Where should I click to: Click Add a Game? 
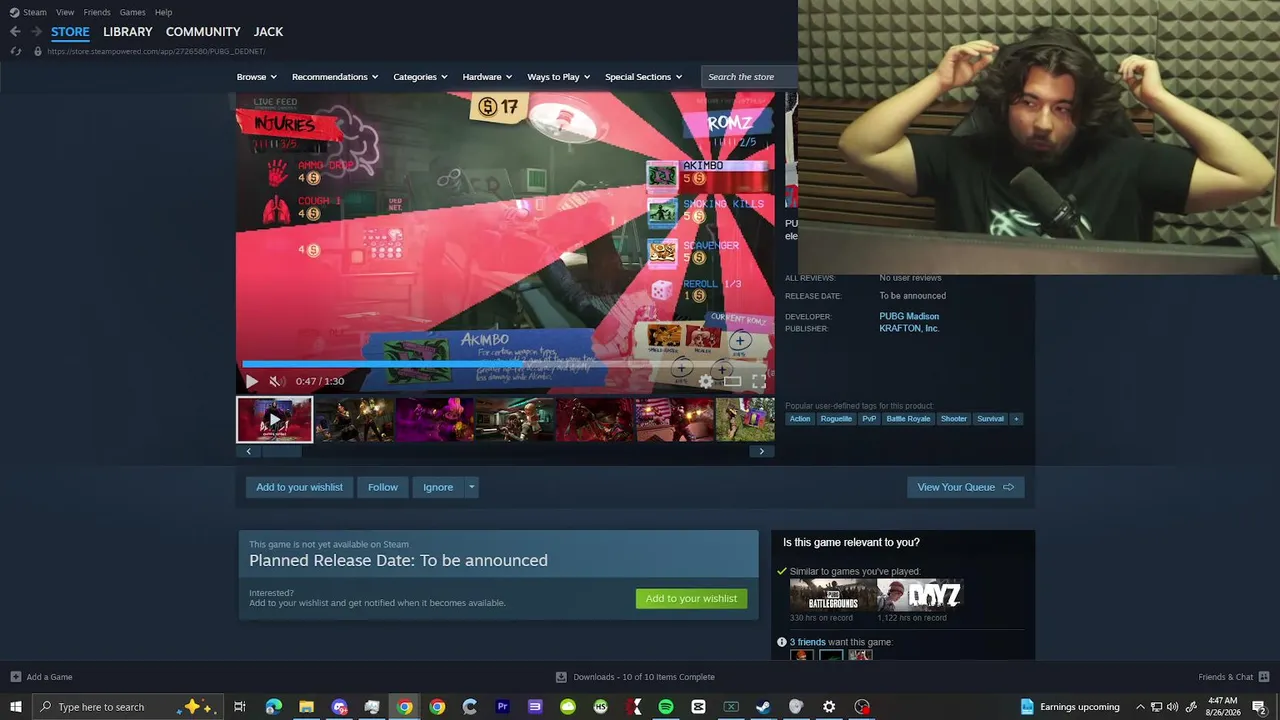pos(42,677)
